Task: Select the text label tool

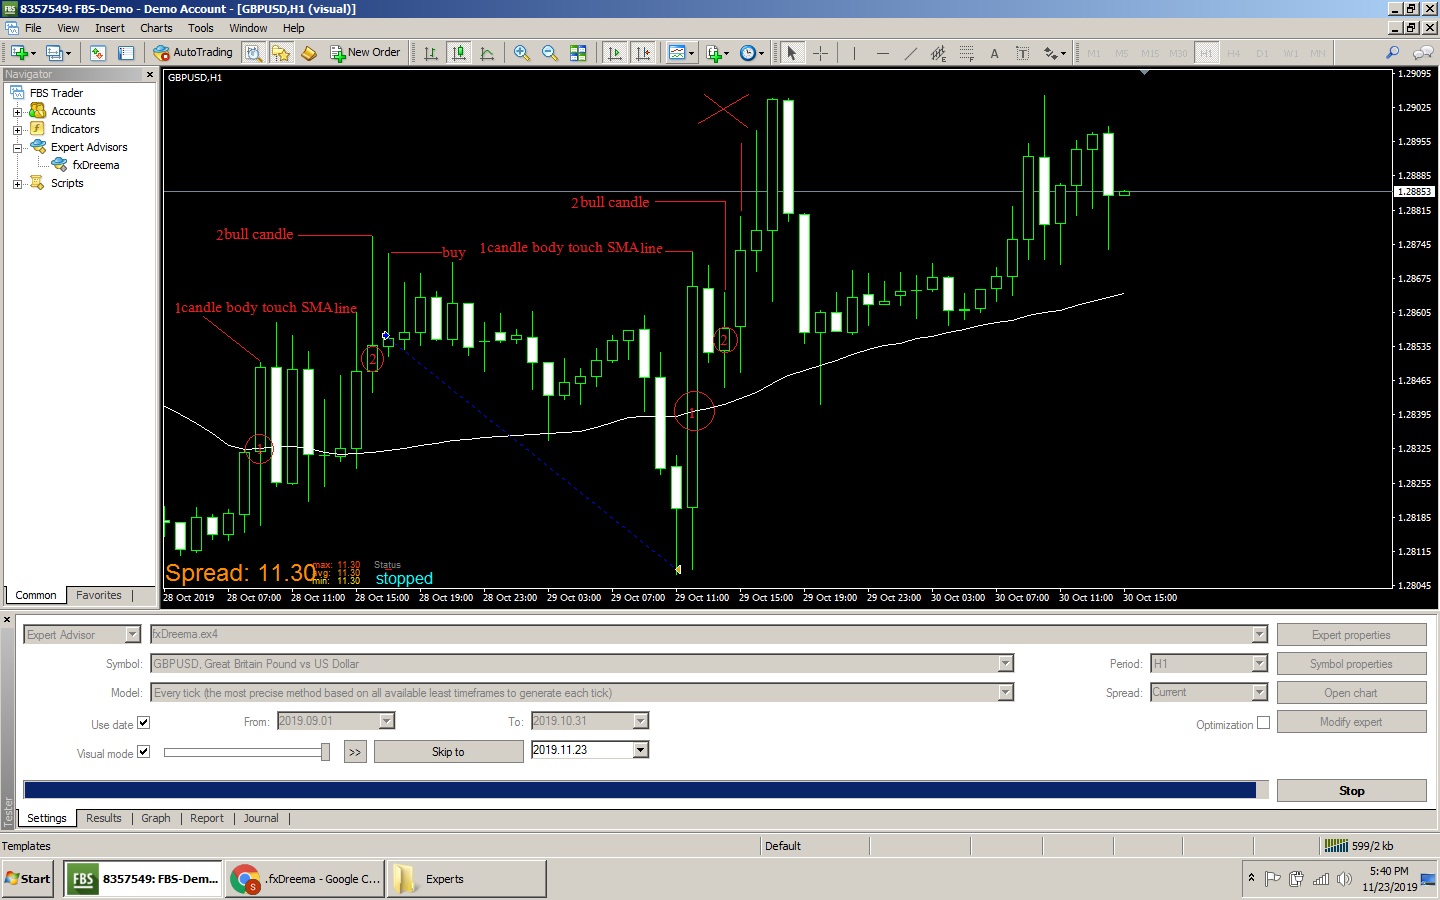Action: (x=994, y=53)
